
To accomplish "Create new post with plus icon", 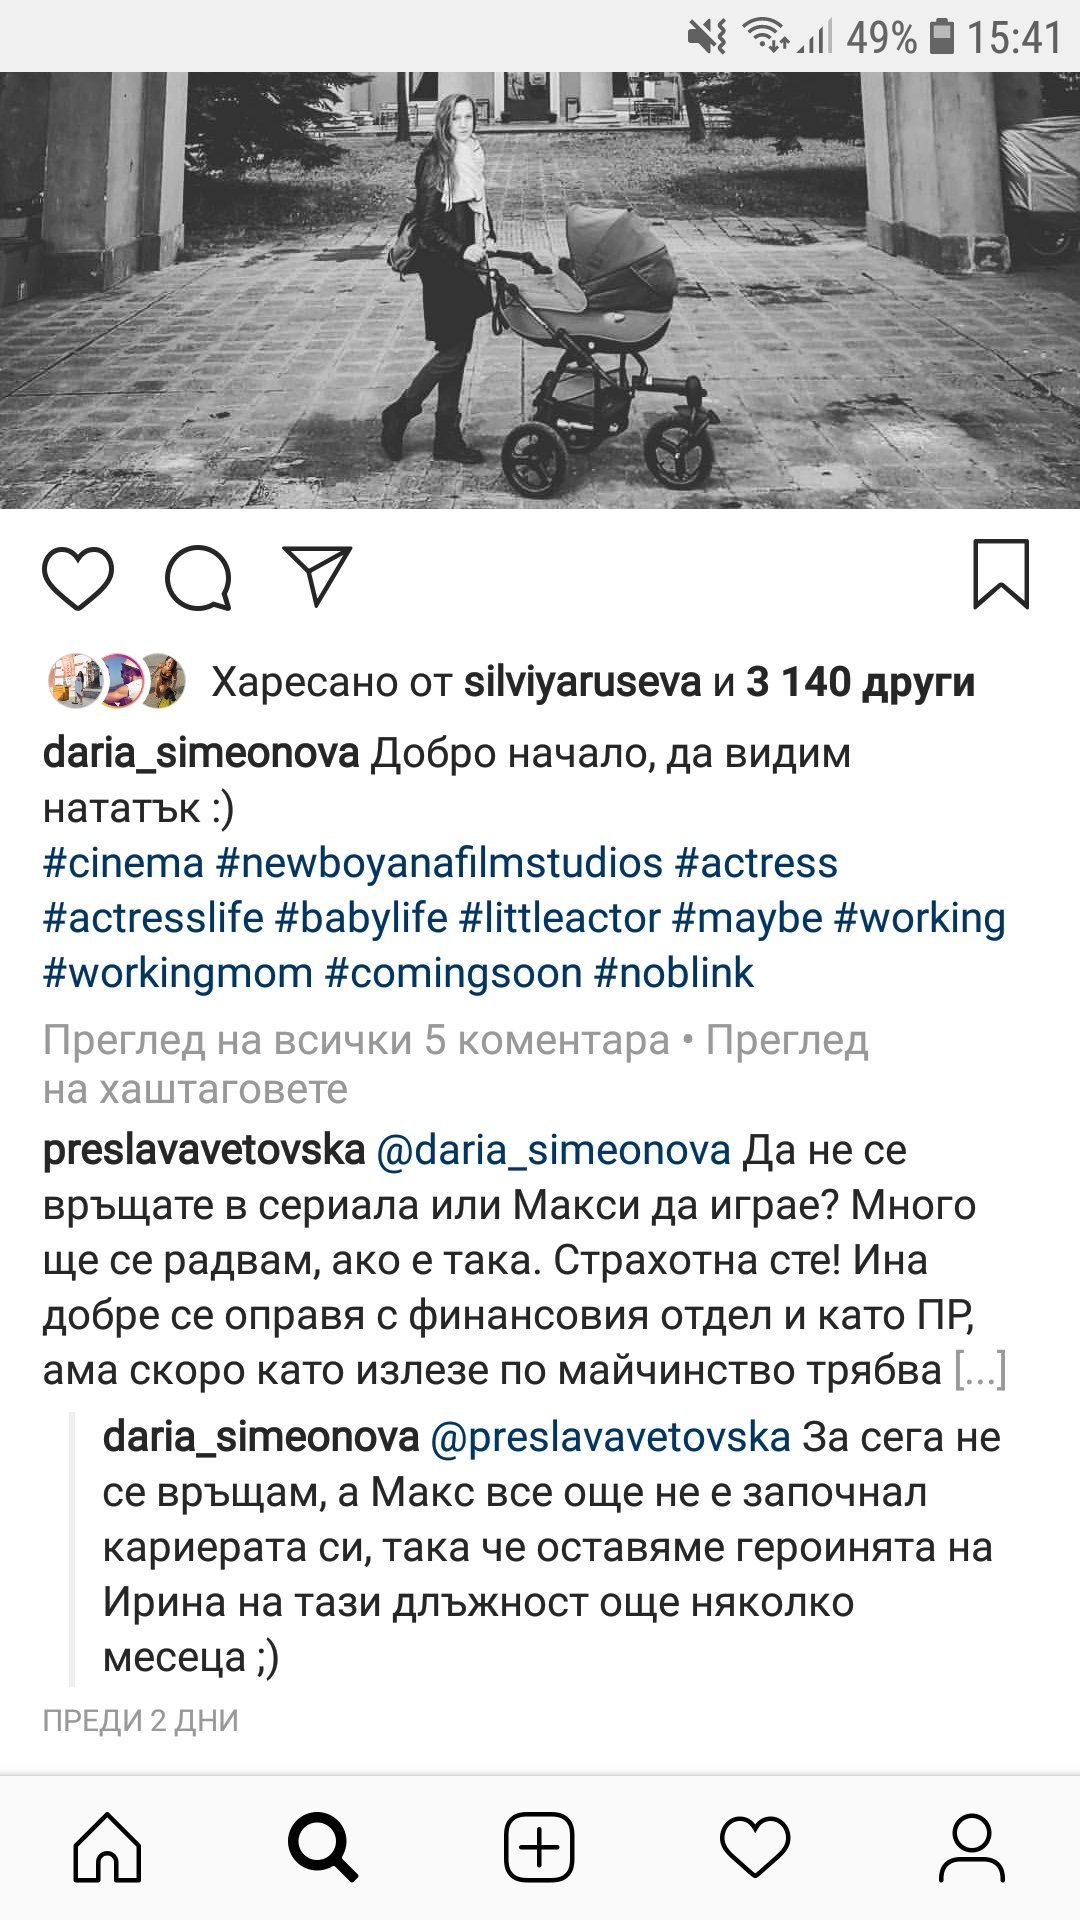I will click(539, 1847).
